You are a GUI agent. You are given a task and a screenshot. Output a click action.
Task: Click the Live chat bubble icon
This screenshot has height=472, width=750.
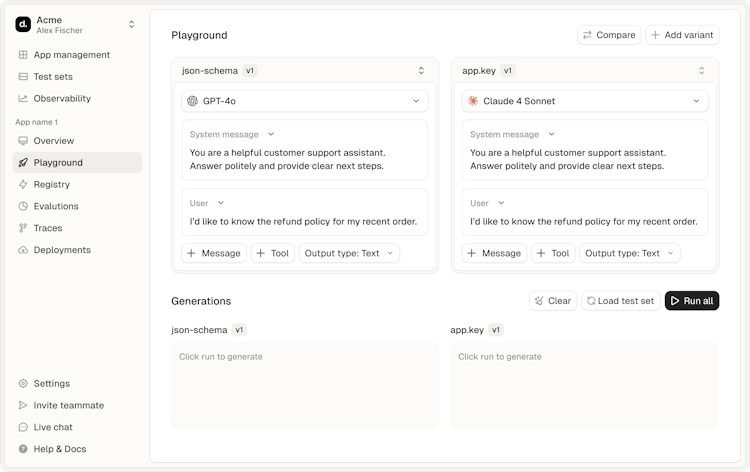[x=23, y=427]
